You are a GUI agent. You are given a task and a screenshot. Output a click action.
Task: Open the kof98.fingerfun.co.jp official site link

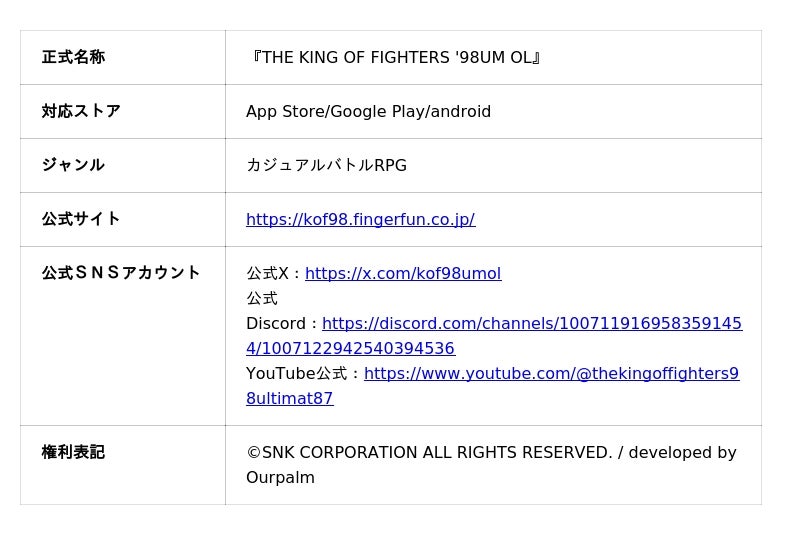[360, 220]
